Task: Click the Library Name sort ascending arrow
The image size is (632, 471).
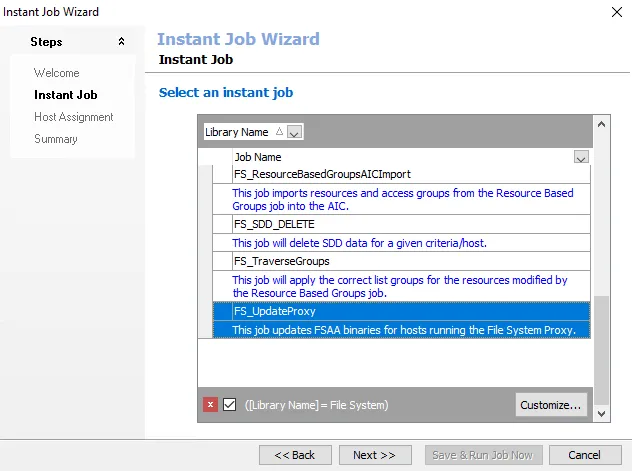Action: coord(279,131)
